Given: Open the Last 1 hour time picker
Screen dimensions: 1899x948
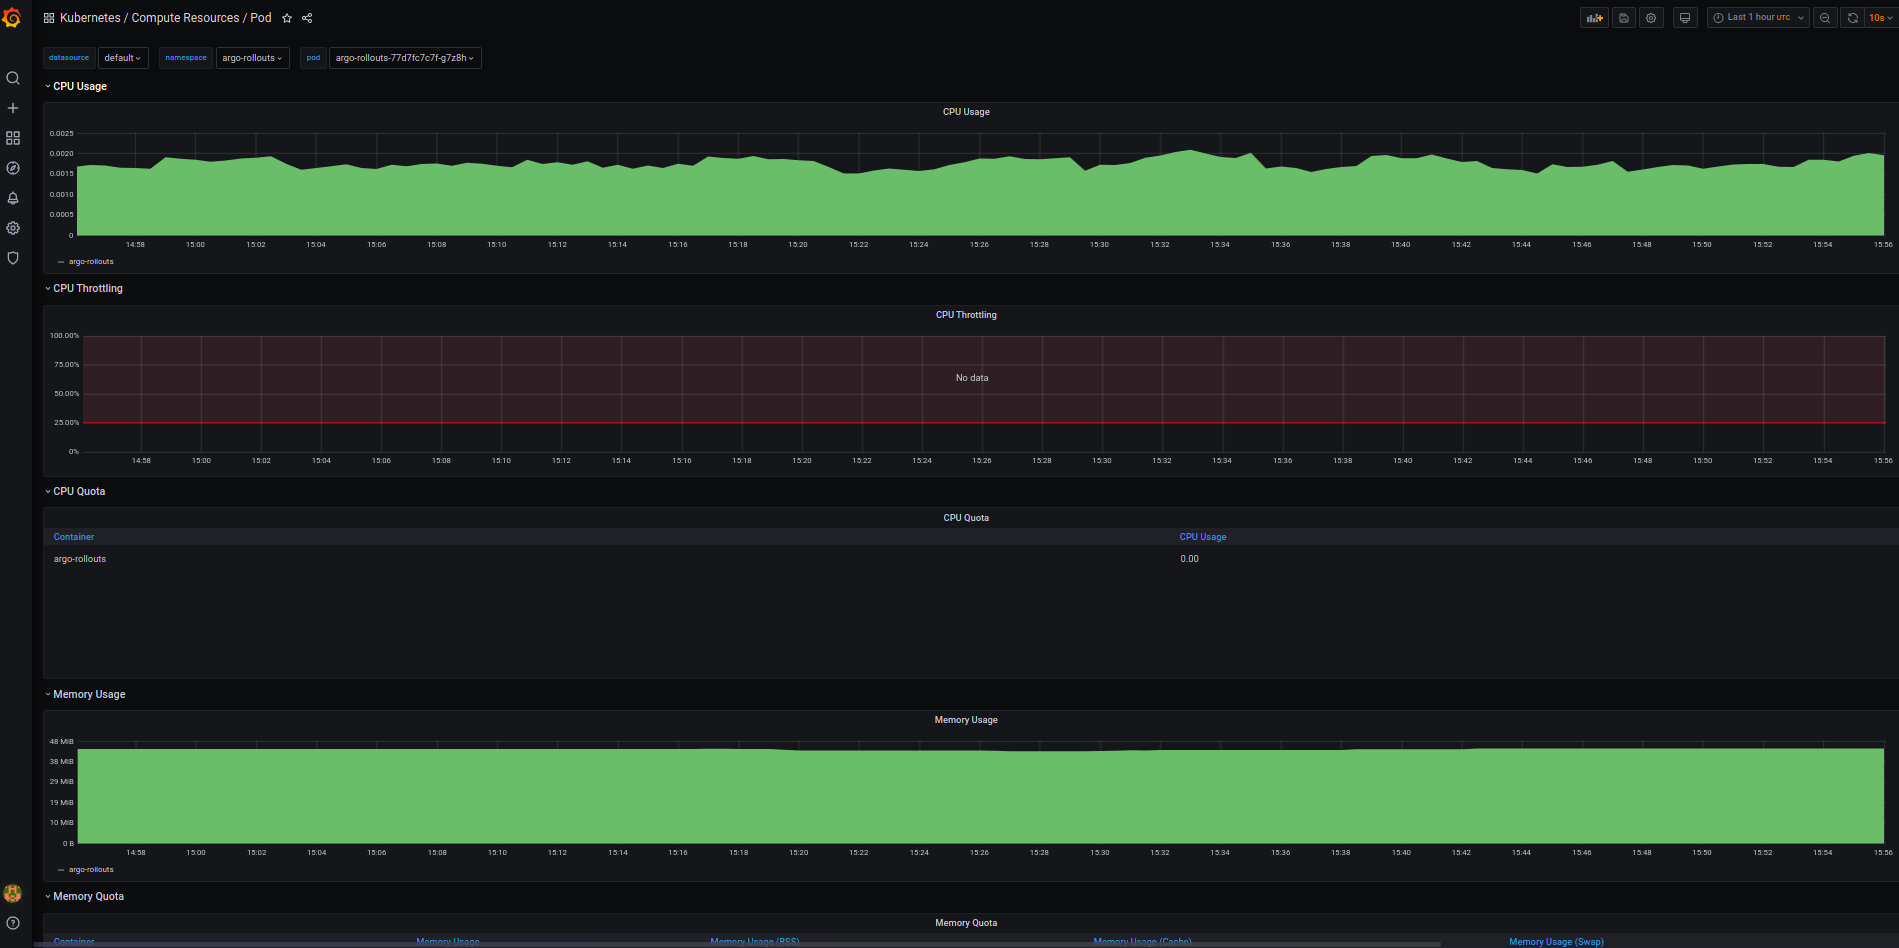Looking at the screenshot, I should [x=1758, y=18].
